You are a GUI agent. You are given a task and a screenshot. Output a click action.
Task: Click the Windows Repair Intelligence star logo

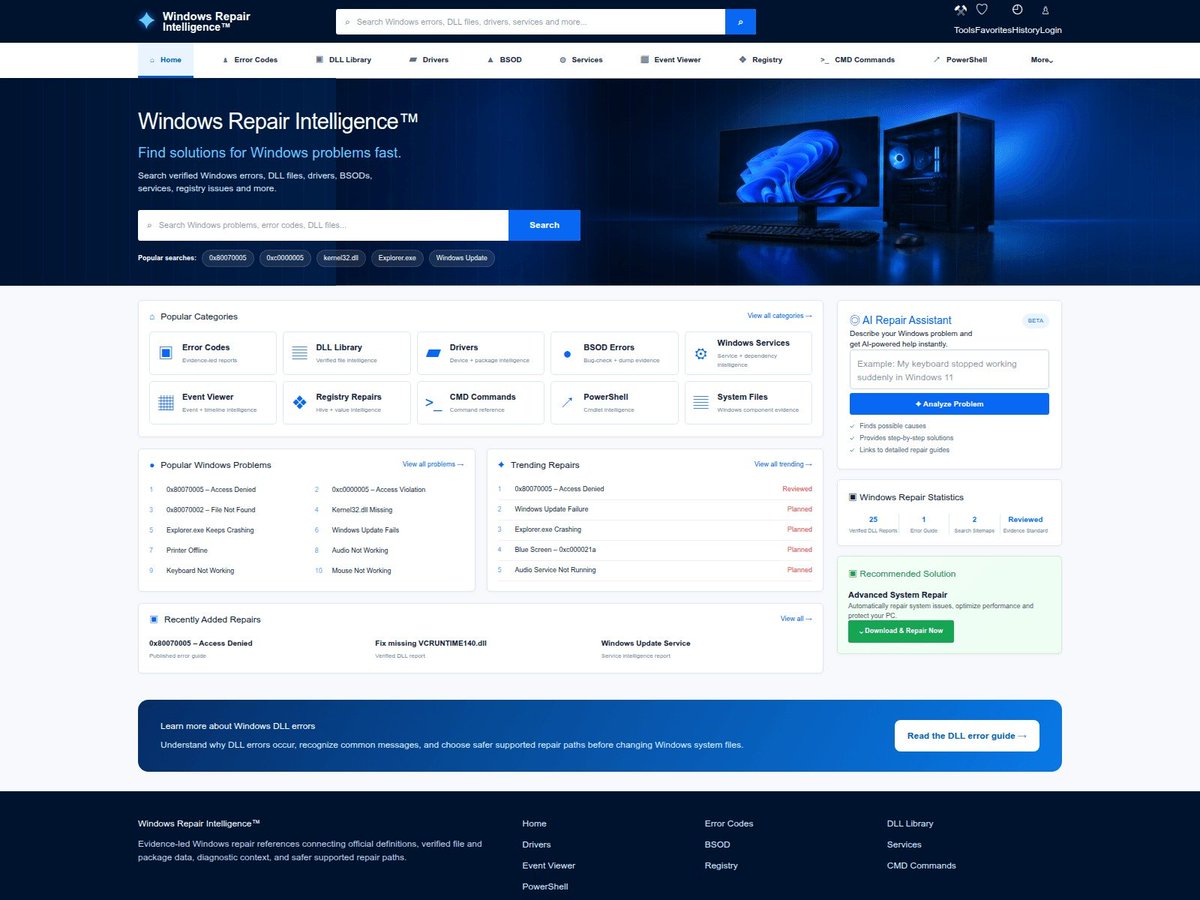pyautogui.click(x=147, y=20)
